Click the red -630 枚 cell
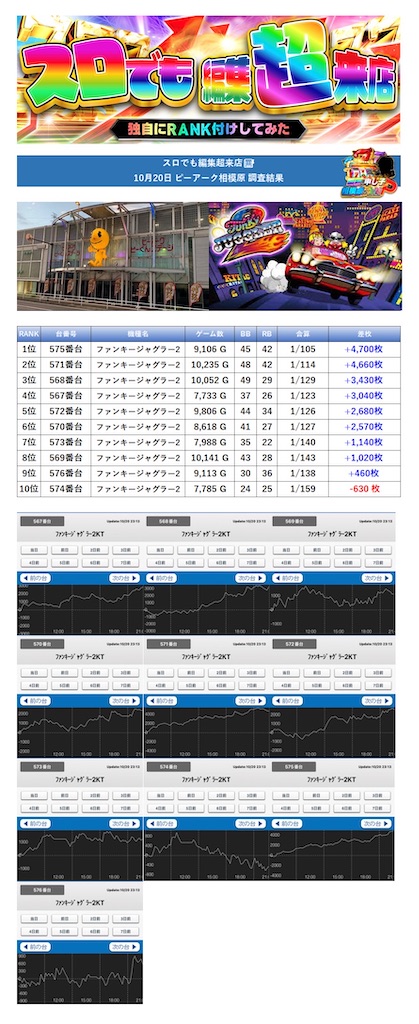Viewport: 419px width, 1024px height. click(364, 488)
